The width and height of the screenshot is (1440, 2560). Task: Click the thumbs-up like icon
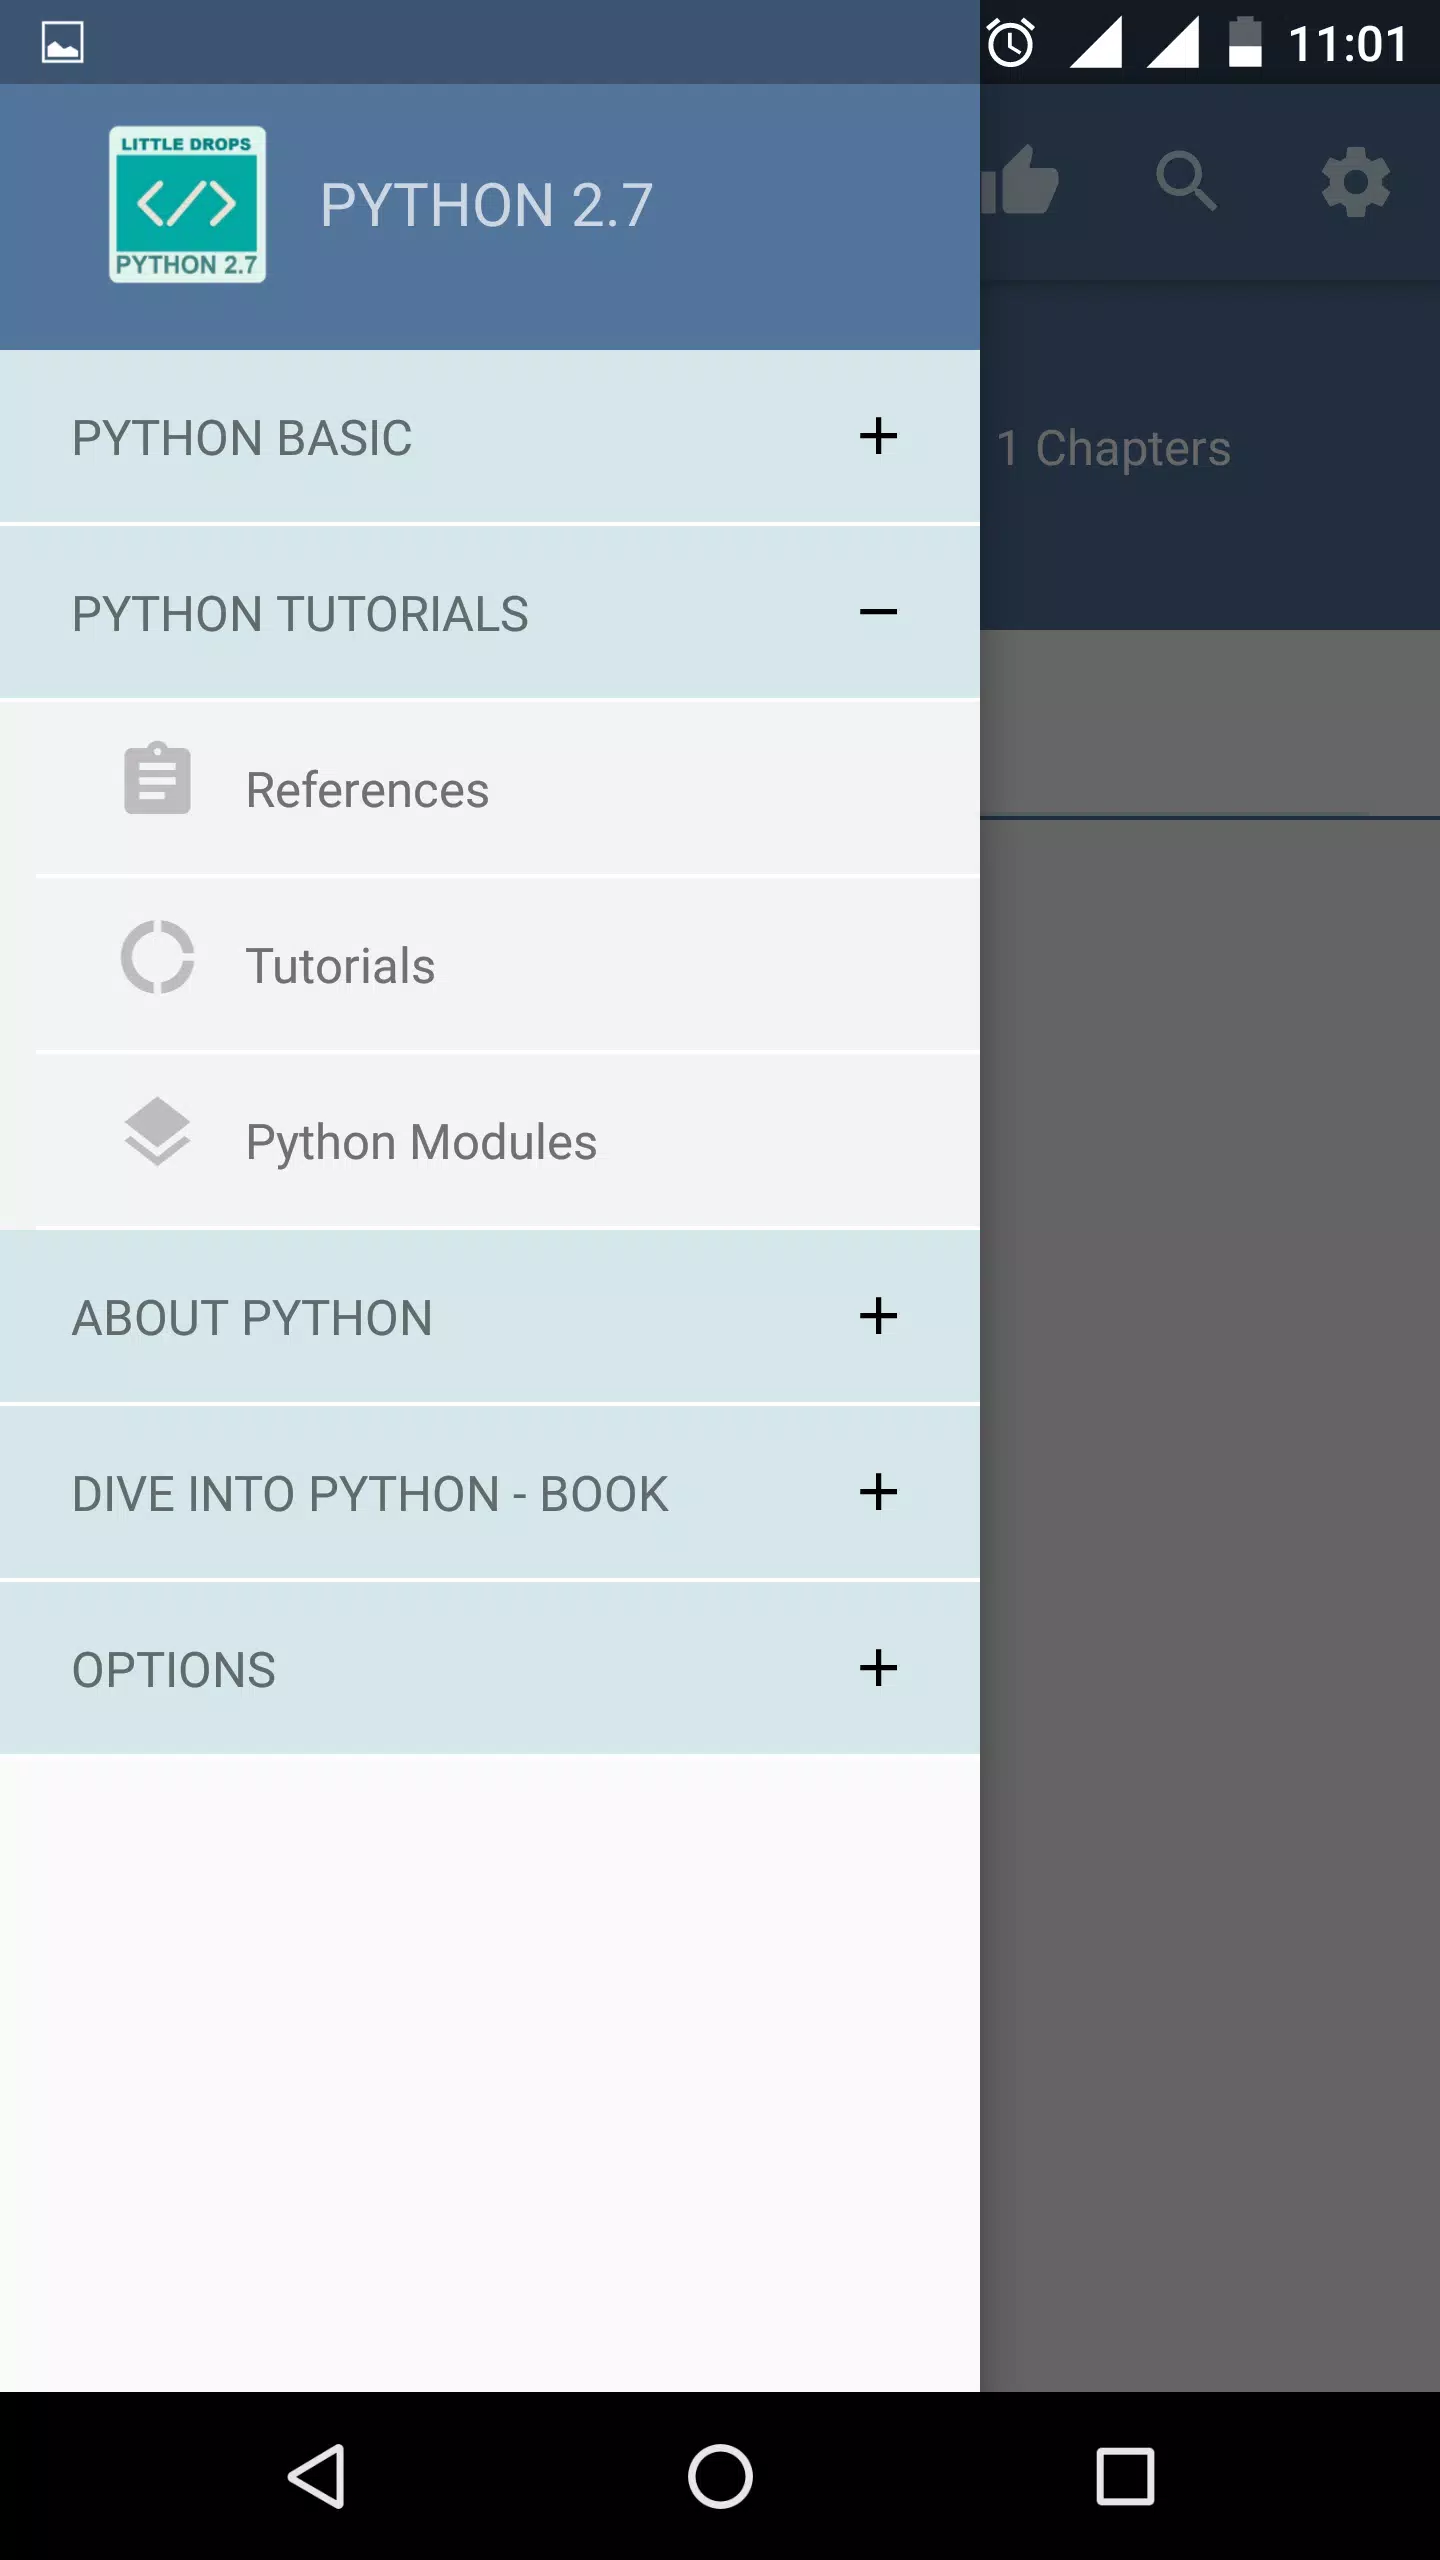click(x=1019, y=181)
